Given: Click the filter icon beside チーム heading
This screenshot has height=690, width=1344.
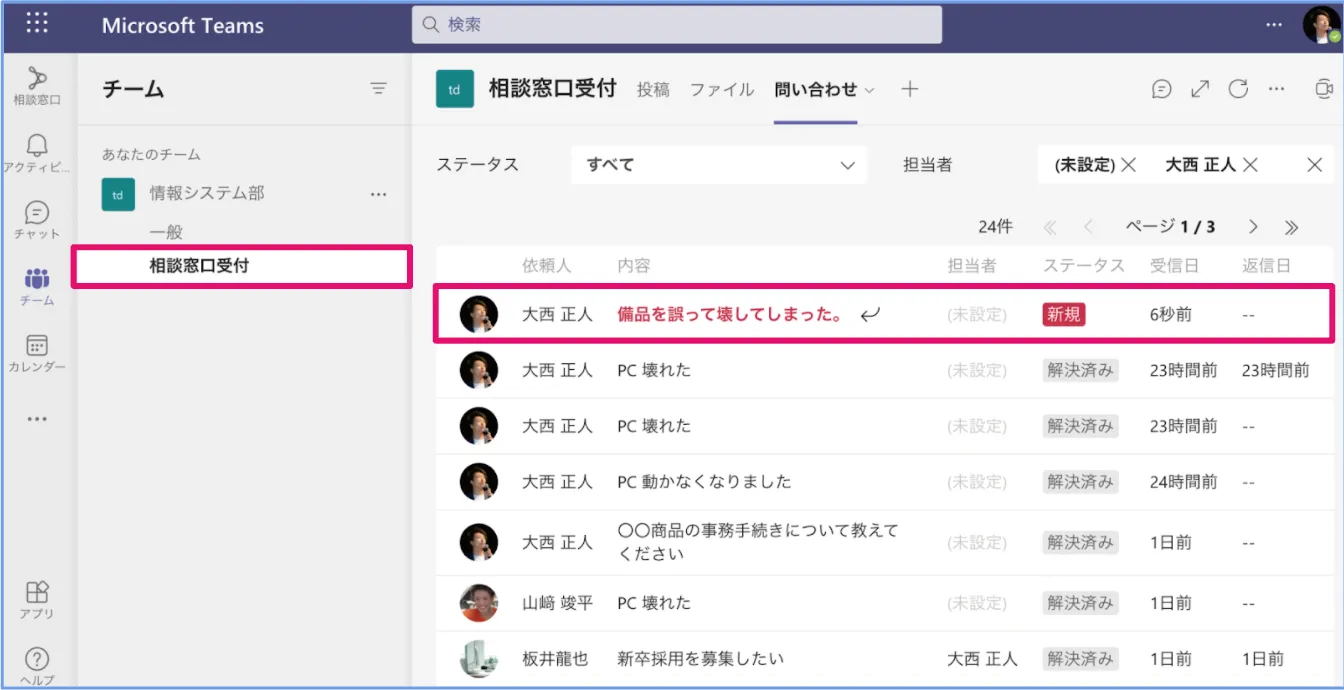Looking at the screenshot, I should 379,89.
